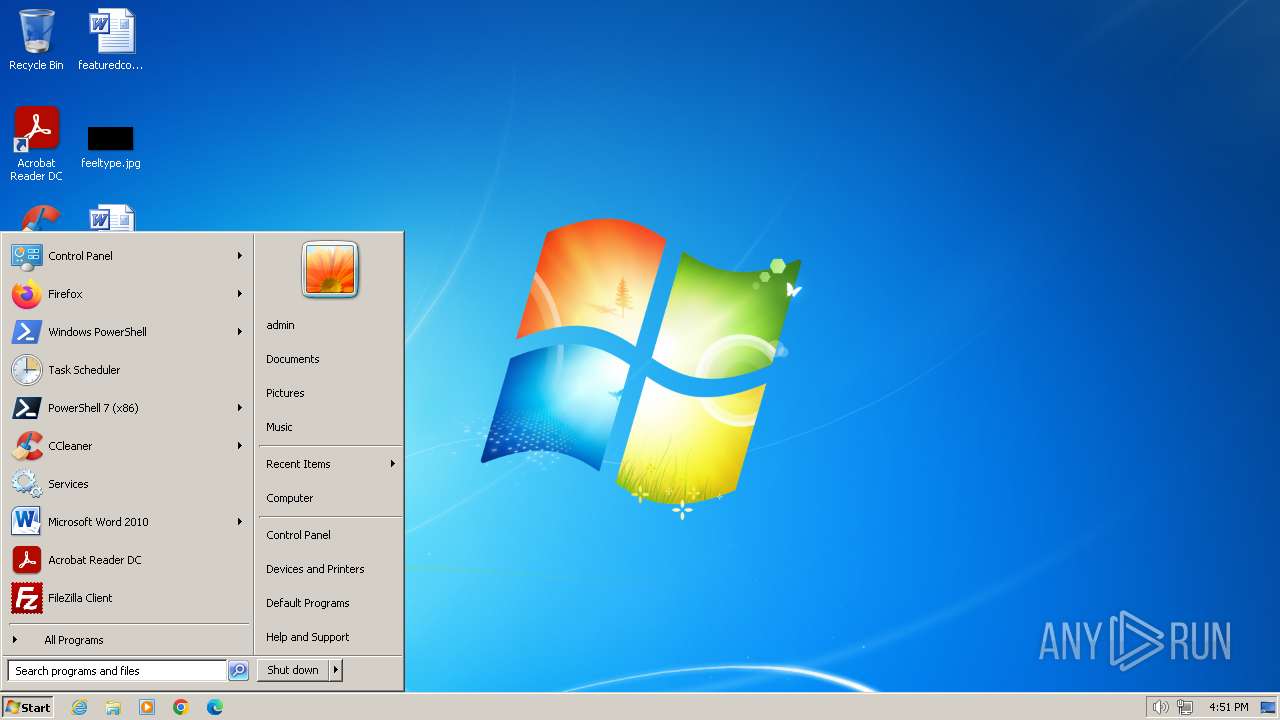Launch Firefox from the Start menu
Screen dimensions: 1280x720
[x=127, y=294]
